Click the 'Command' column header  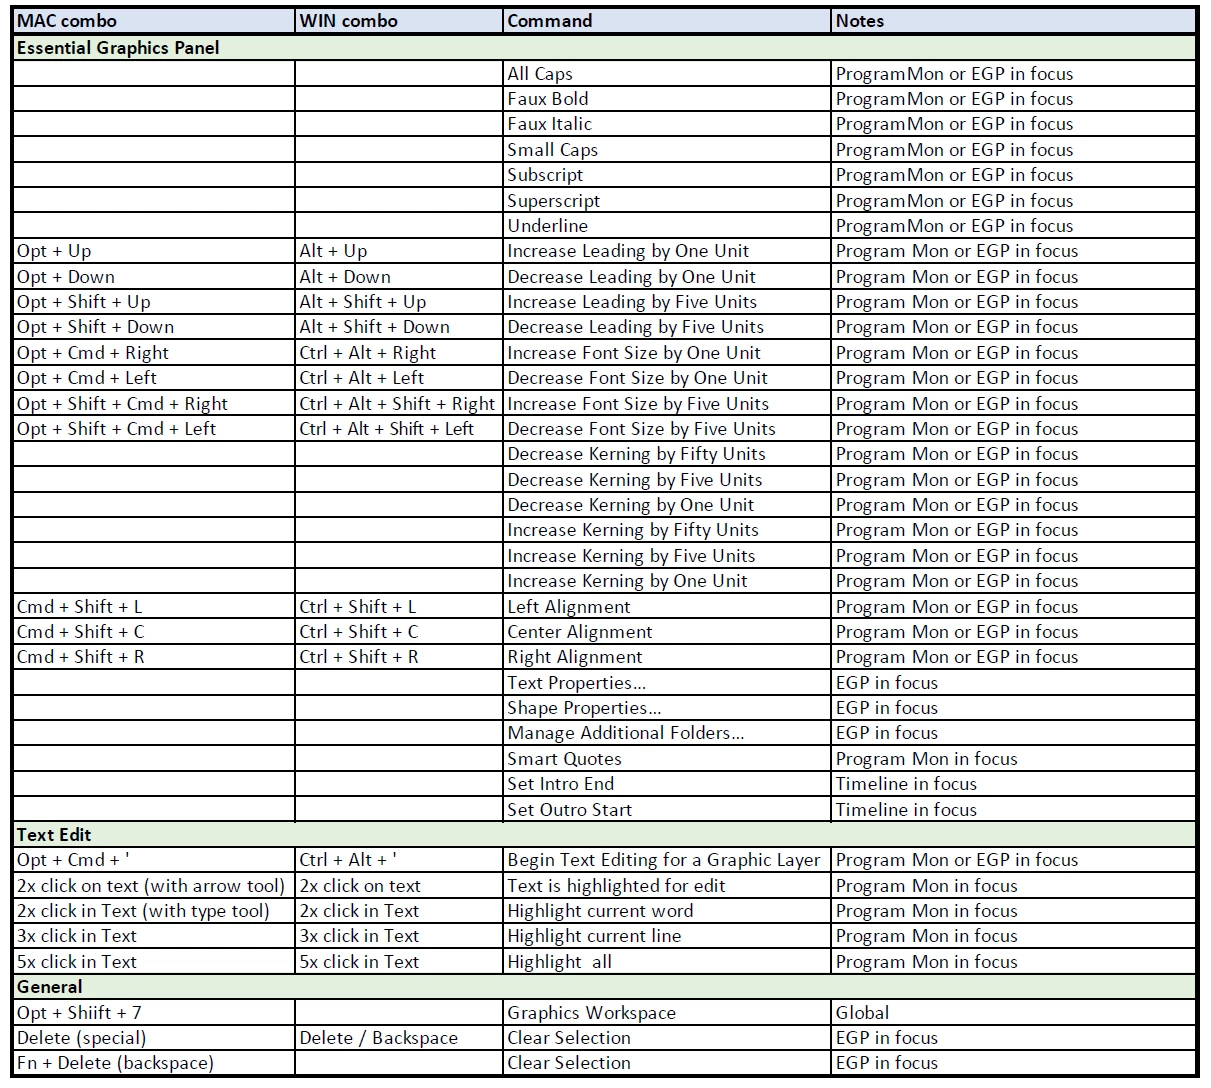[x=667, y=21]
